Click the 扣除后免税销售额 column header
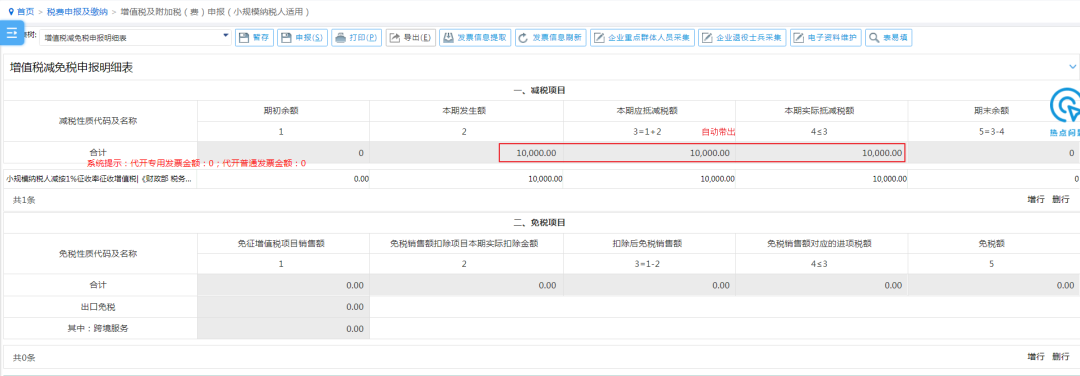The image size is (1080, 376). coord(649,243)
